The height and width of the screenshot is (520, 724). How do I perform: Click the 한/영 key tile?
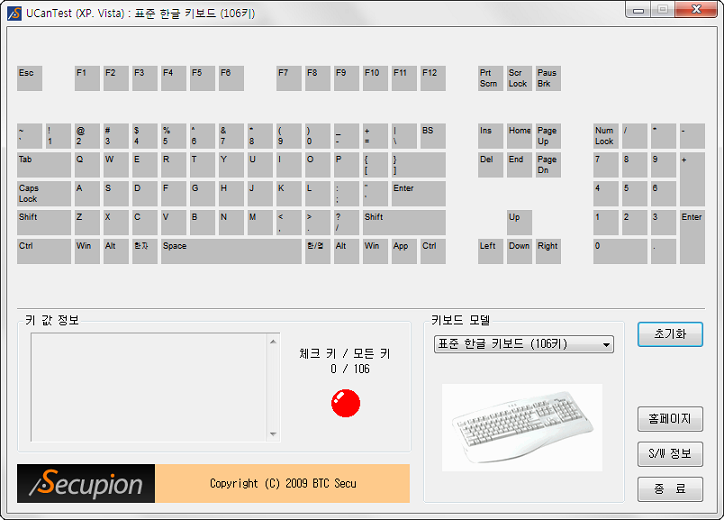click(318, 251)
